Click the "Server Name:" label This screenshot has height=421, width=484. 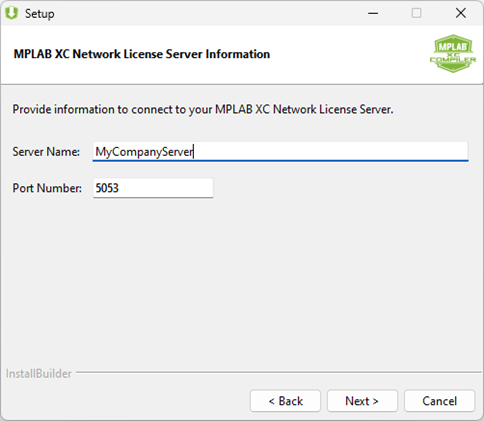click(x=46, y=152)
